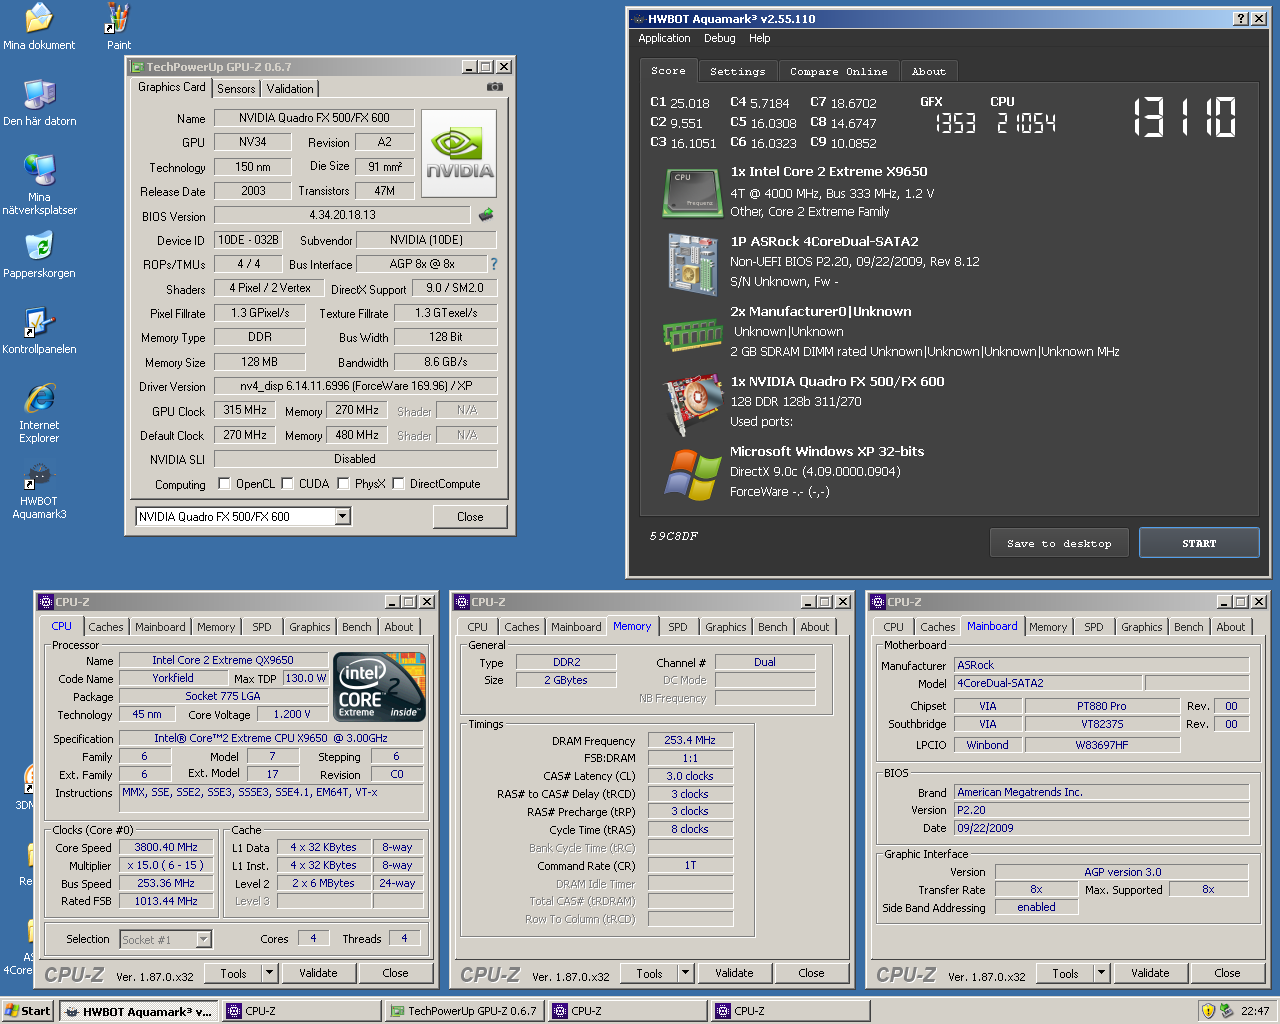Switch to Compare Online tab in Aquamark
This screenshot has width=1280, height=1024.
point(838,71)
